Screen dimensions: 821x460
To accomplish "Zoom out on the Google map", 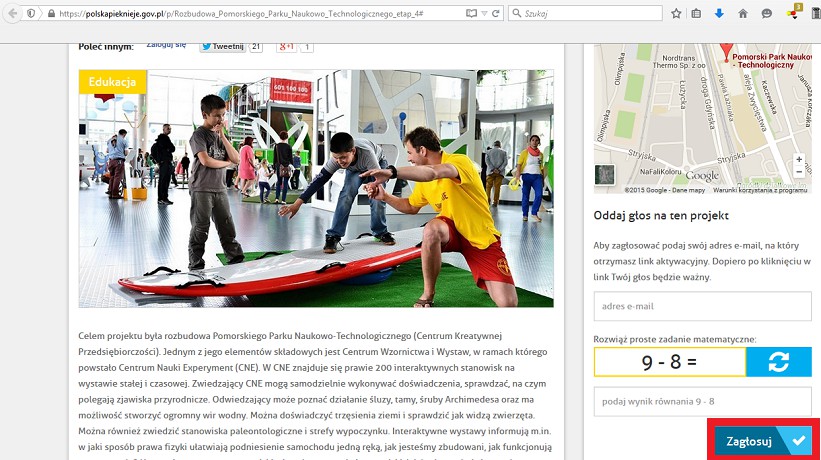I will point(798,173).
